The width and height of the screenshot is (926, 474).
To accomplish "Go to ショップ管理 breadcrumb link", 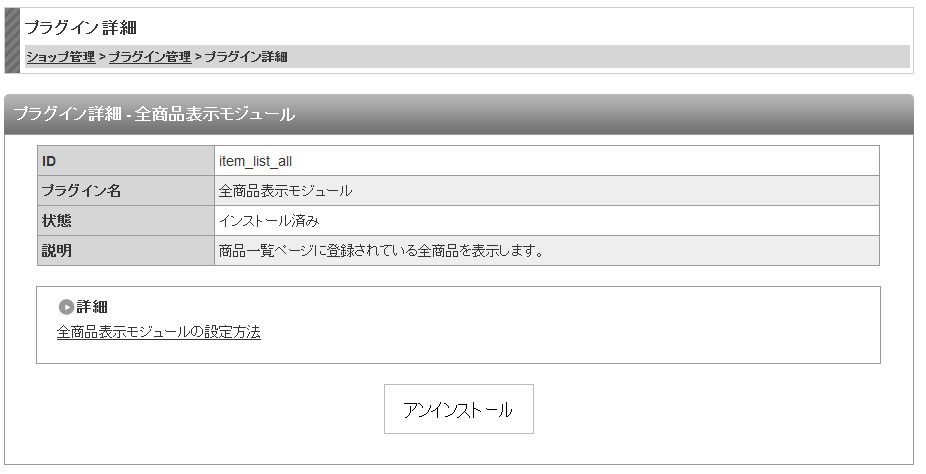I will pyautogui.click(x=60, y=57).
